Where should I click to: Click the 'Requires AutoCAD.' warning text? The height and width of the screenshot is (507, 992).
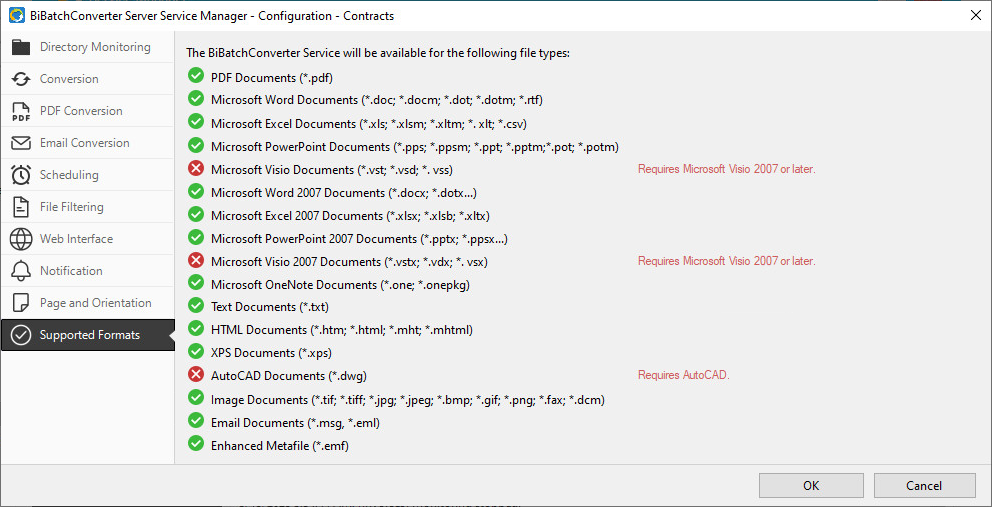684,375
